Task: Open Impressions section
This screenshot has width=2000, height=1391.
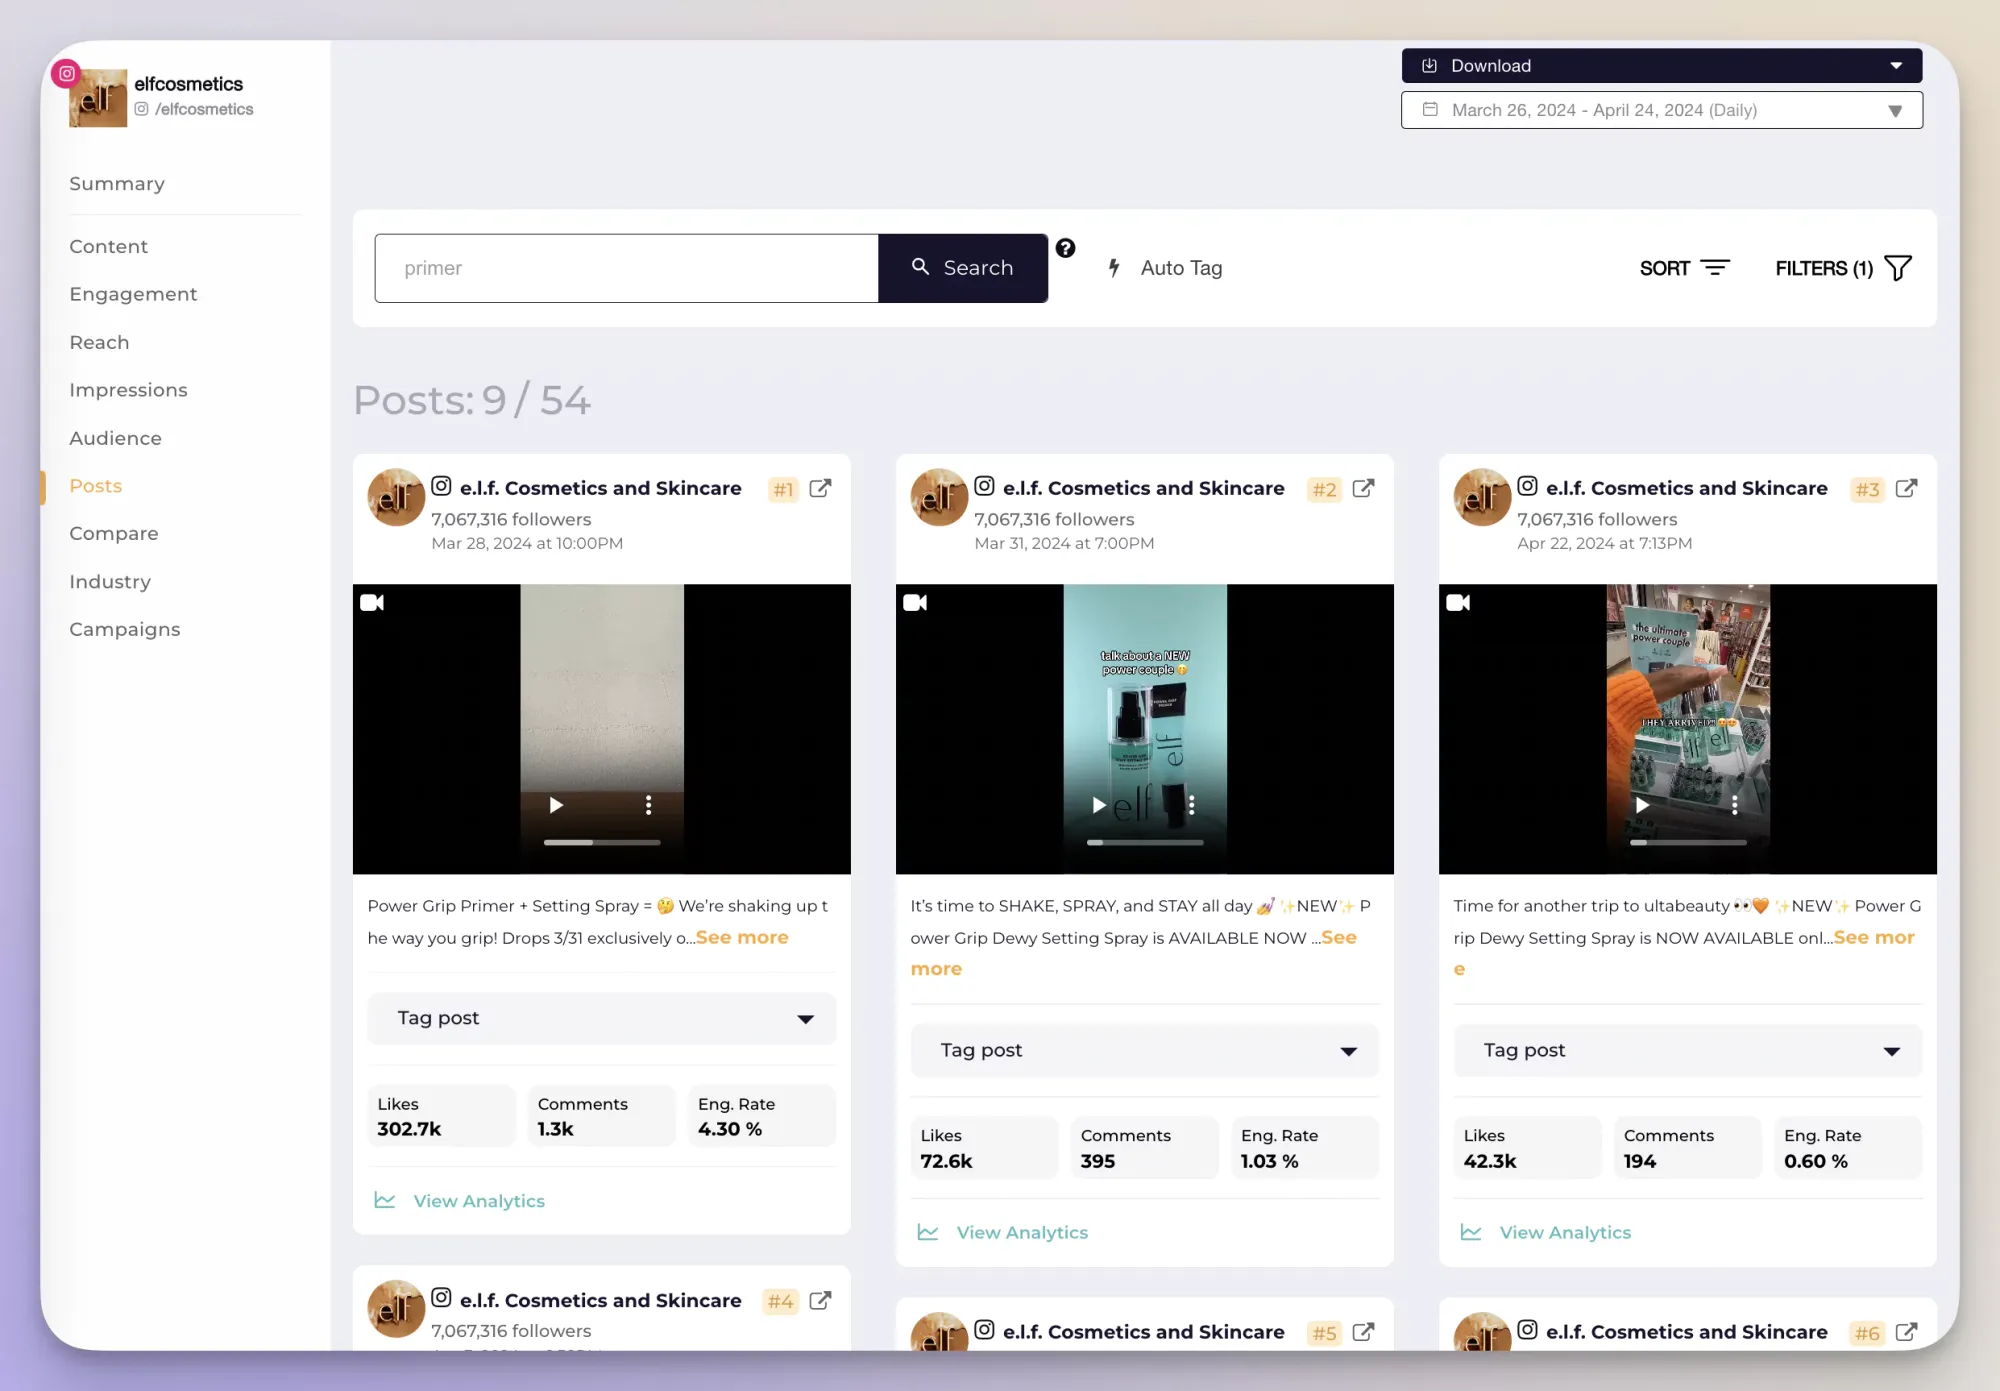Action: click(128, 391)
